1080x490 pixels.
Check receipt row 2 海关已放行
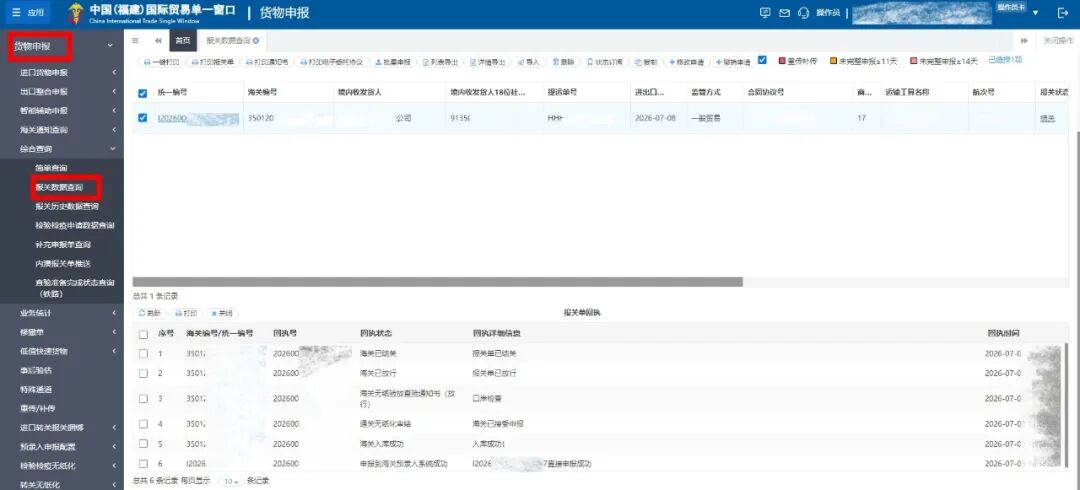[143, 374]
